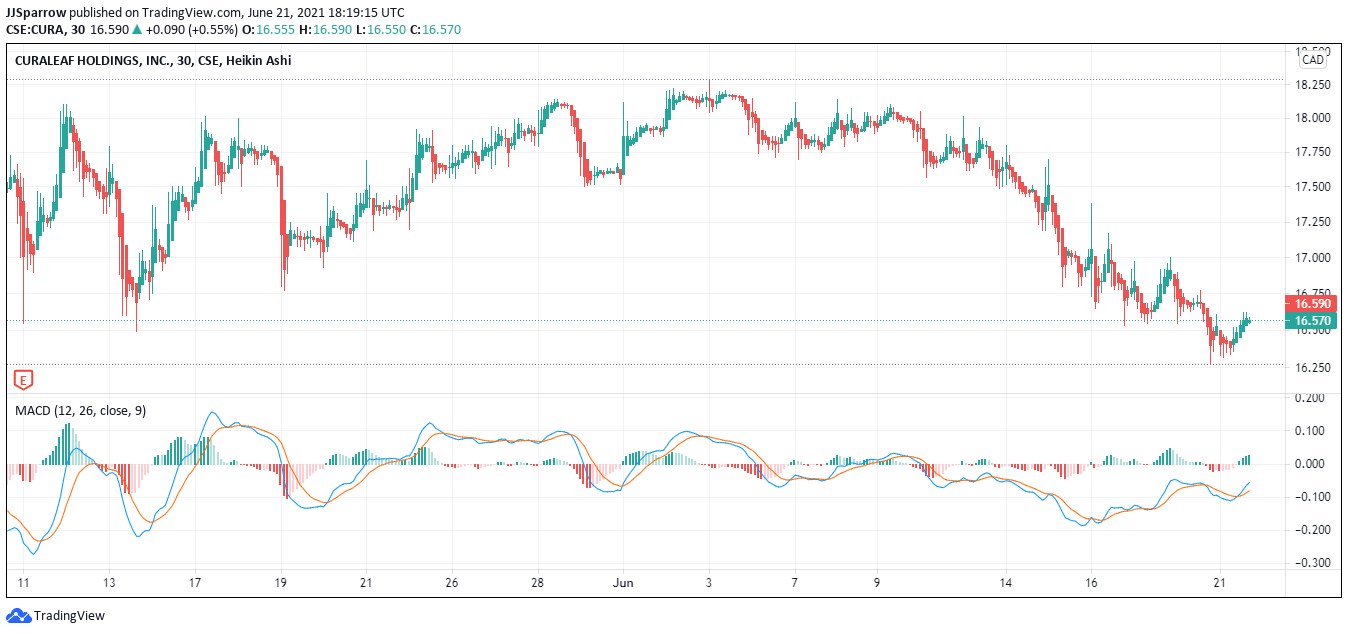
Task: Click the CAD currency label
Action: point(1312,60)
